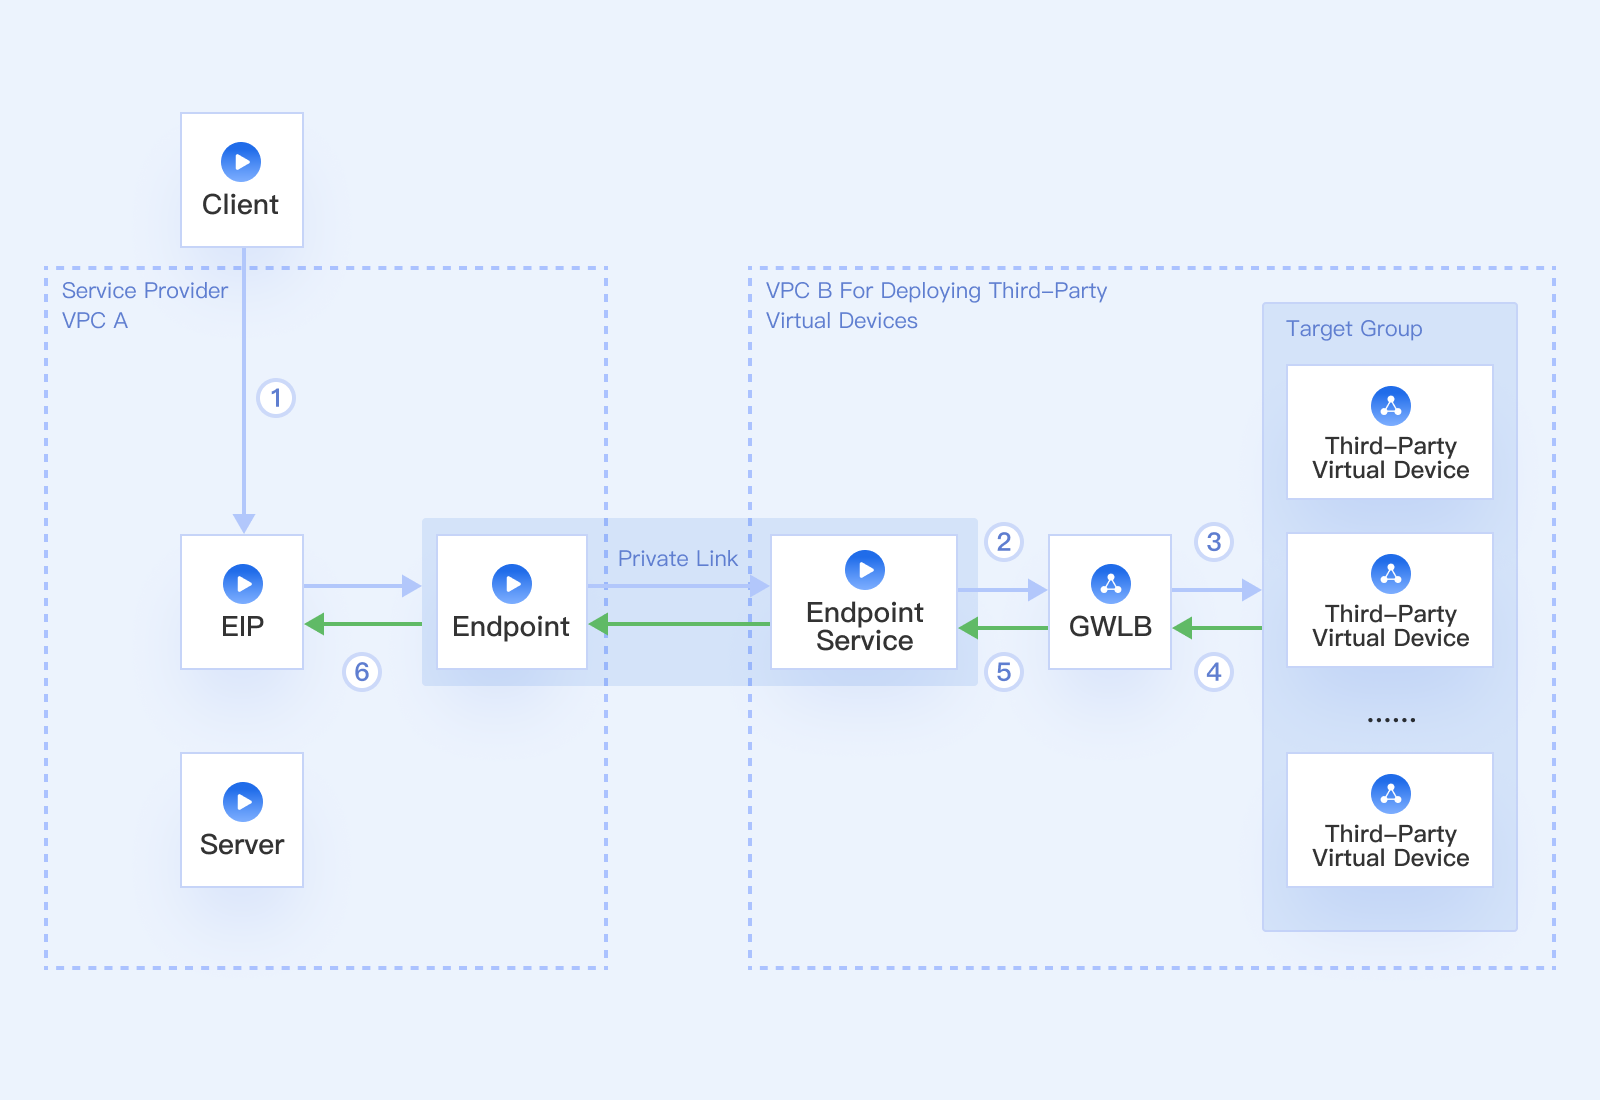Click the "EIP" label text
The width and height of the screenshot is (1600, 1100).
click(243, 627)
